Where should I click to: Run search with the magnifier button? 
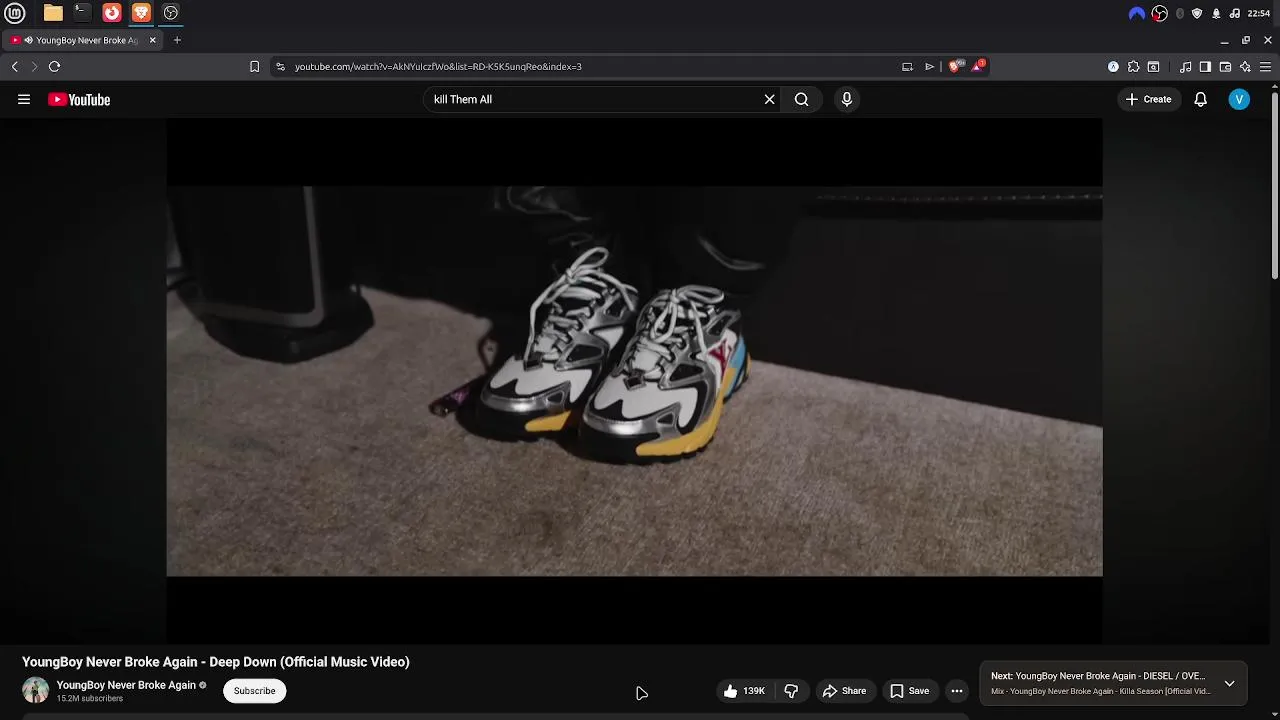(801, 99)
